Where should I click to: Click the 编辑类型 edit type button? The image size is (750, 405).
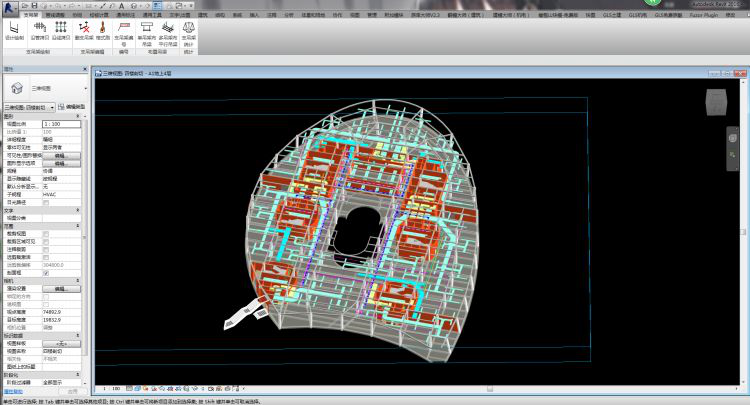(72, 106)
